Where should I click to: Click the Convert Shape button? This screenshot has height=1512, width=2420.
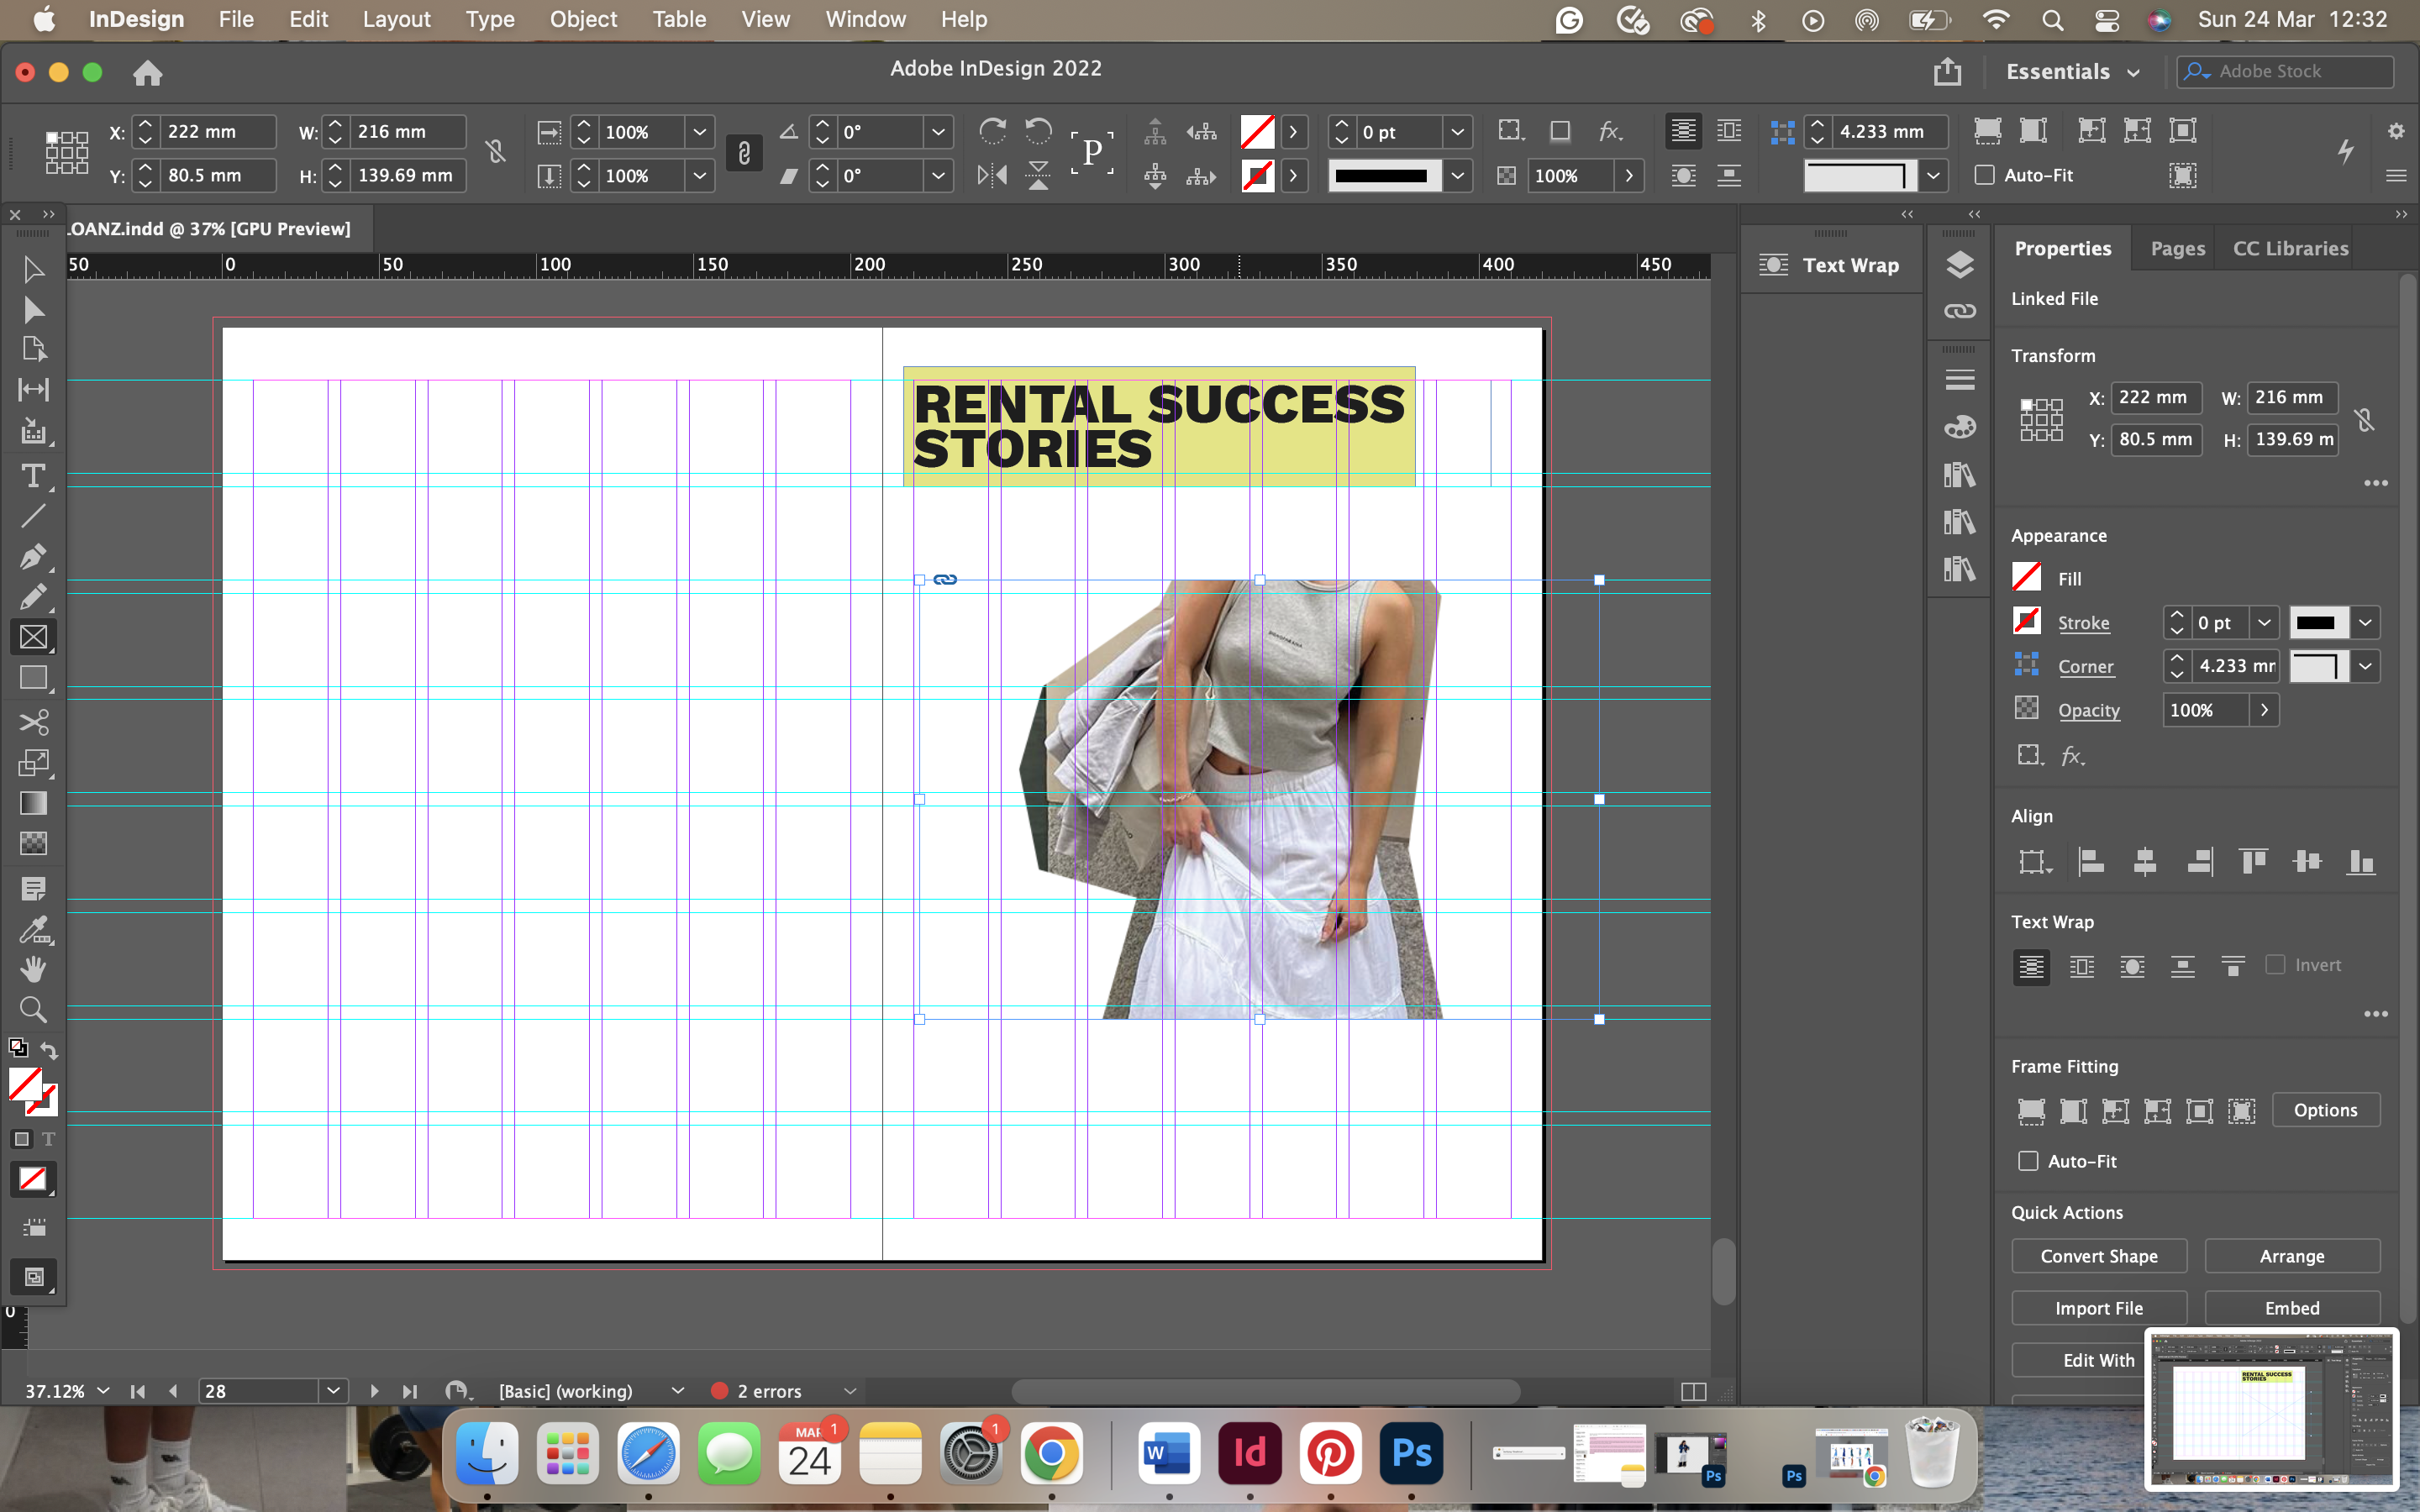[x=2098, y=1256]
